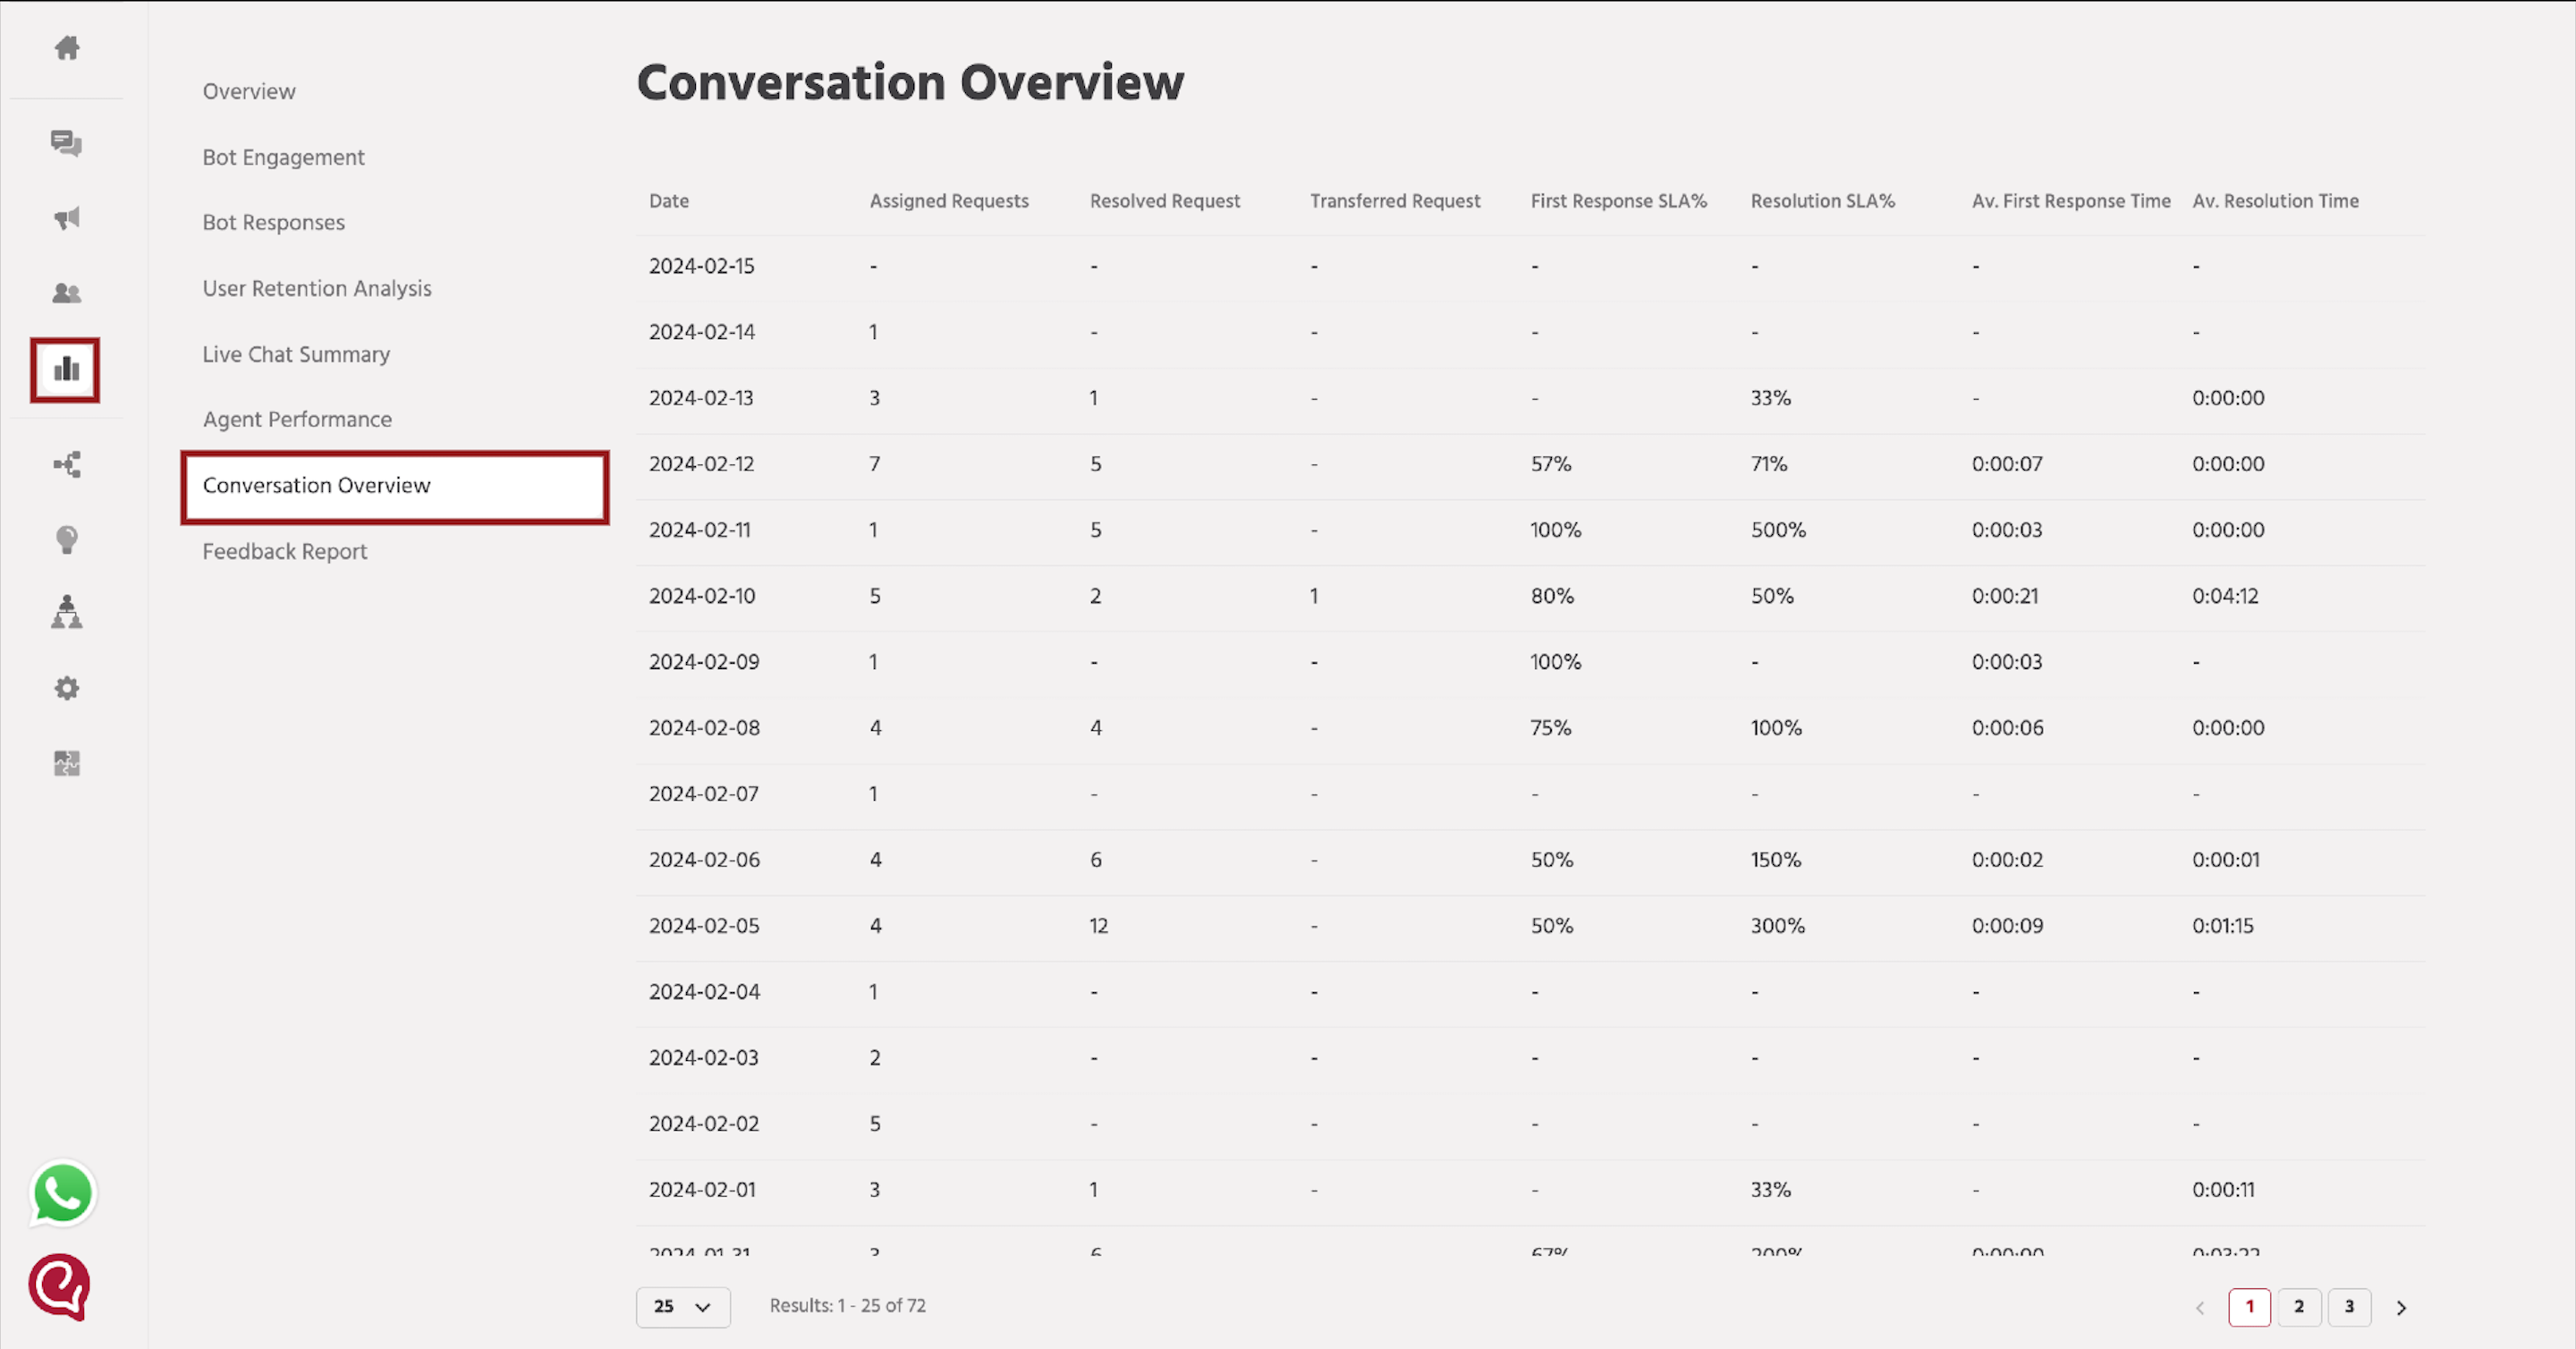Open the Bot Engagement report

tap(283, 157)
